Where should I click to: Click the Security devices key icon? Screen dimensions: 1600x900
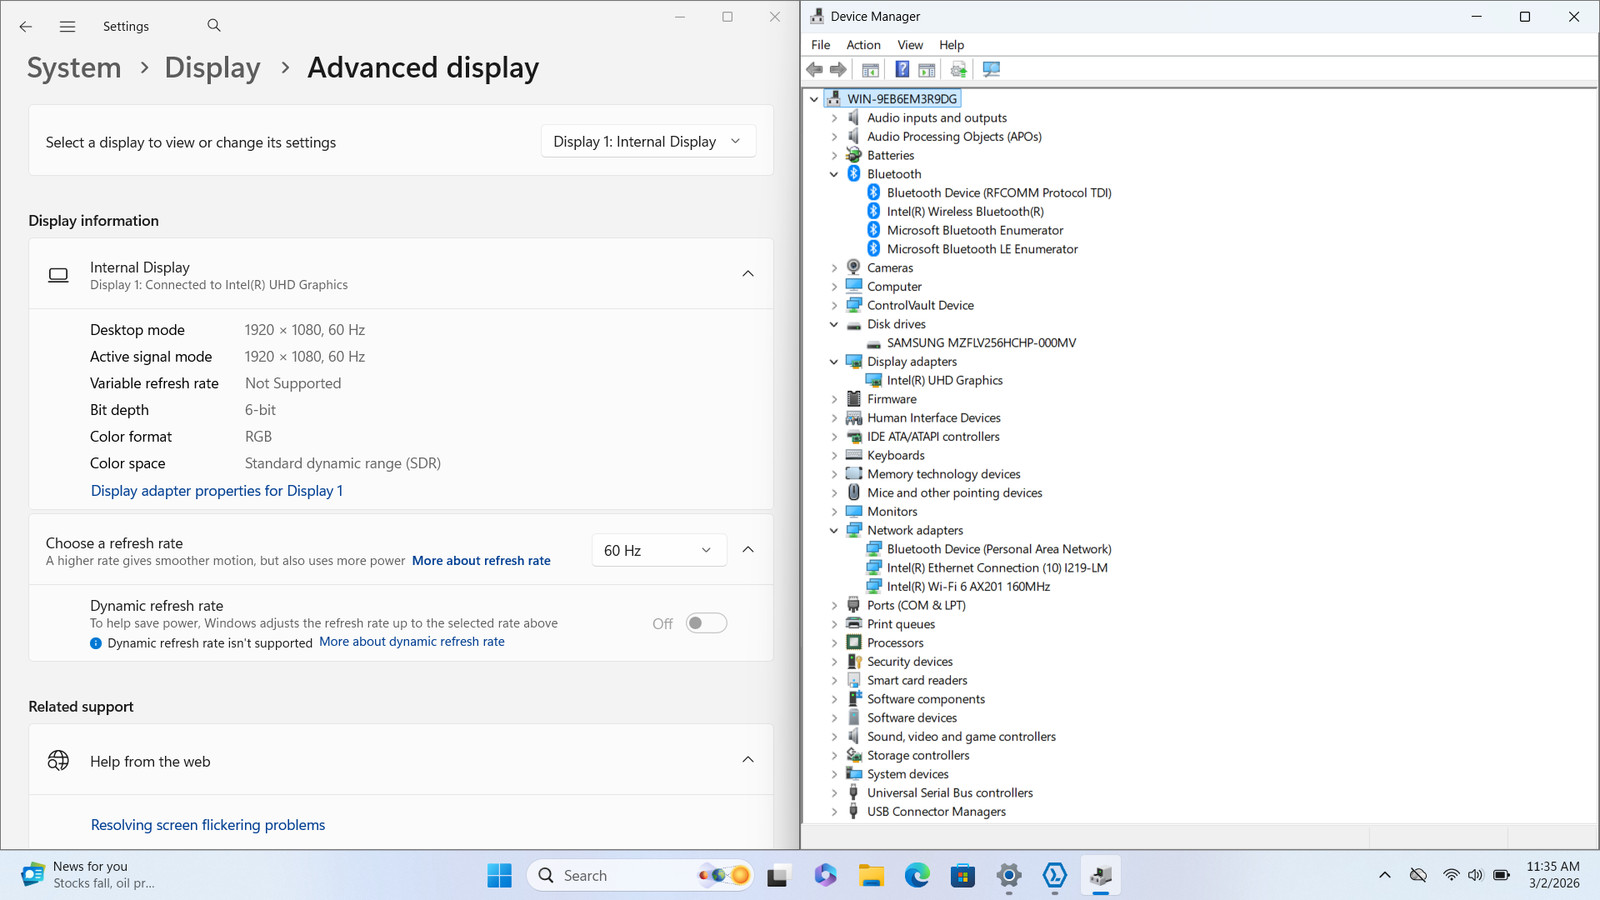(854, 662)
